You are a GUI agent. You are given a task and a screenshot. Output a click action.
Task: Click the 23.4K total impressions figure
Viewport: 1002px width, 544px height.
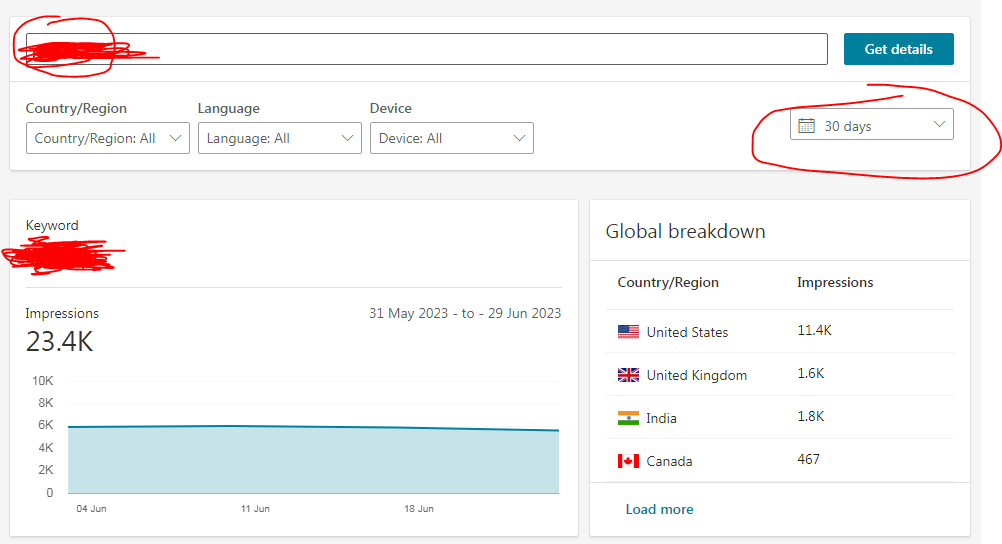(x=59, y=341)
